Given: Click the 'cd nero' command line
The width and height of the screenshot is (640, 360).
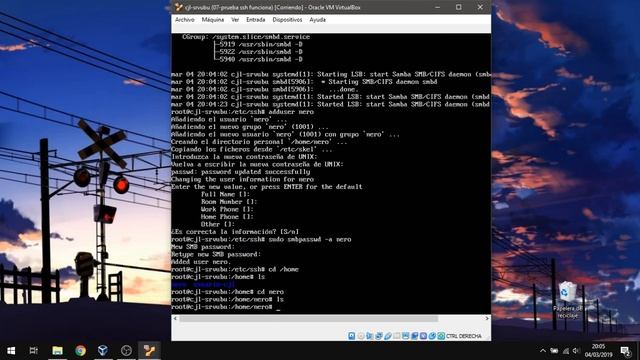Looking at the screenshot, I should [x=228, y=292].
